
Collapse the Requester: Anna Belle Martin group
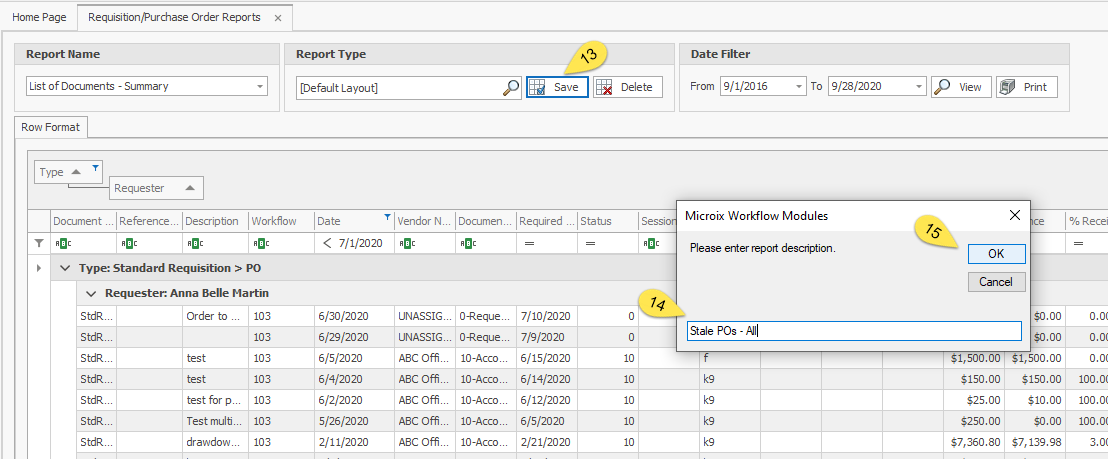(x=90, y=293)
